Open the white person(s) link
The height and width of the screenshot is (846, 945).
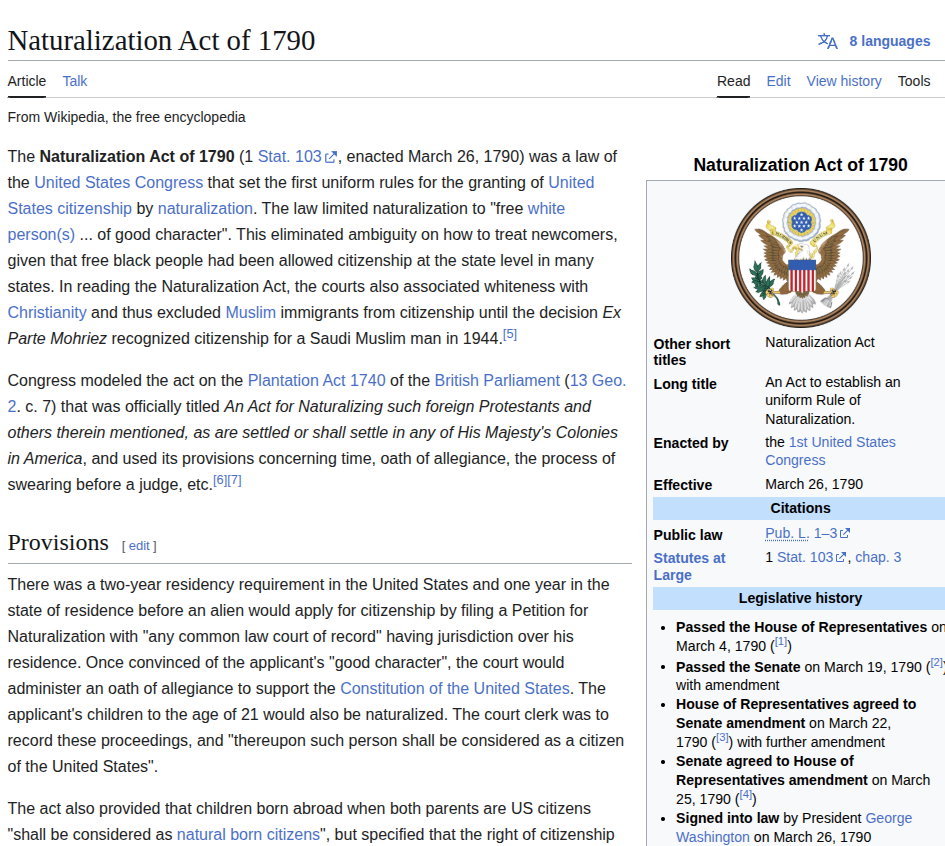pos(41,234)
